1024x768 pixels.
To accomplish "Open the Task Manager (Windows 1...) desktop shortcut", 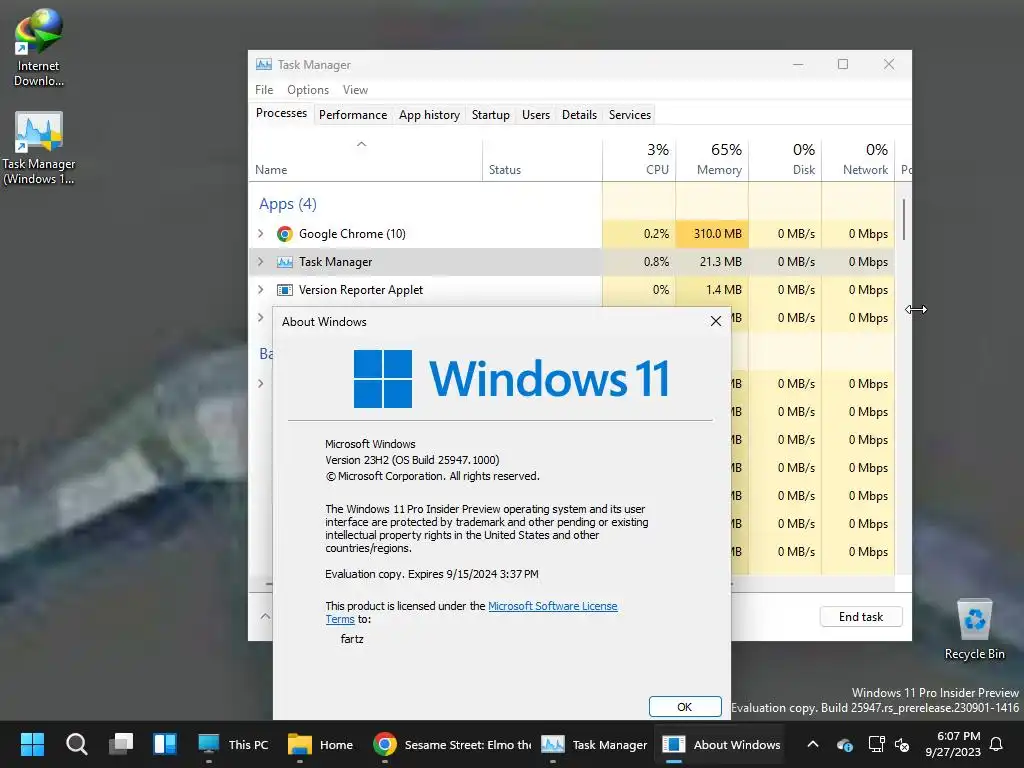I will (x=39, y=148).
